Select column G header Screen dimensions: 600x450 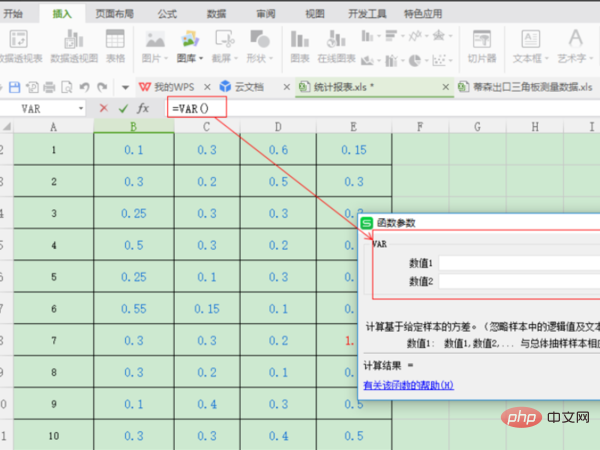(478, 126)
